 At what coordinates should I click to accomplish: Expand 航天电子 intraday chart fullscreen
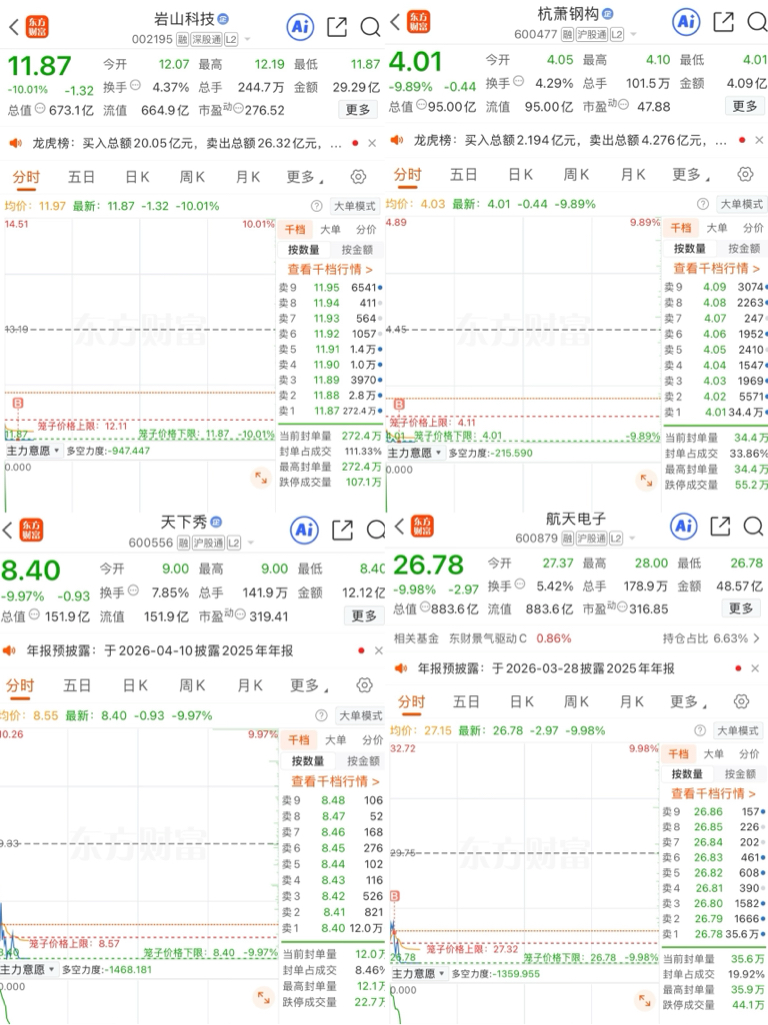(x=644, y=1000)
